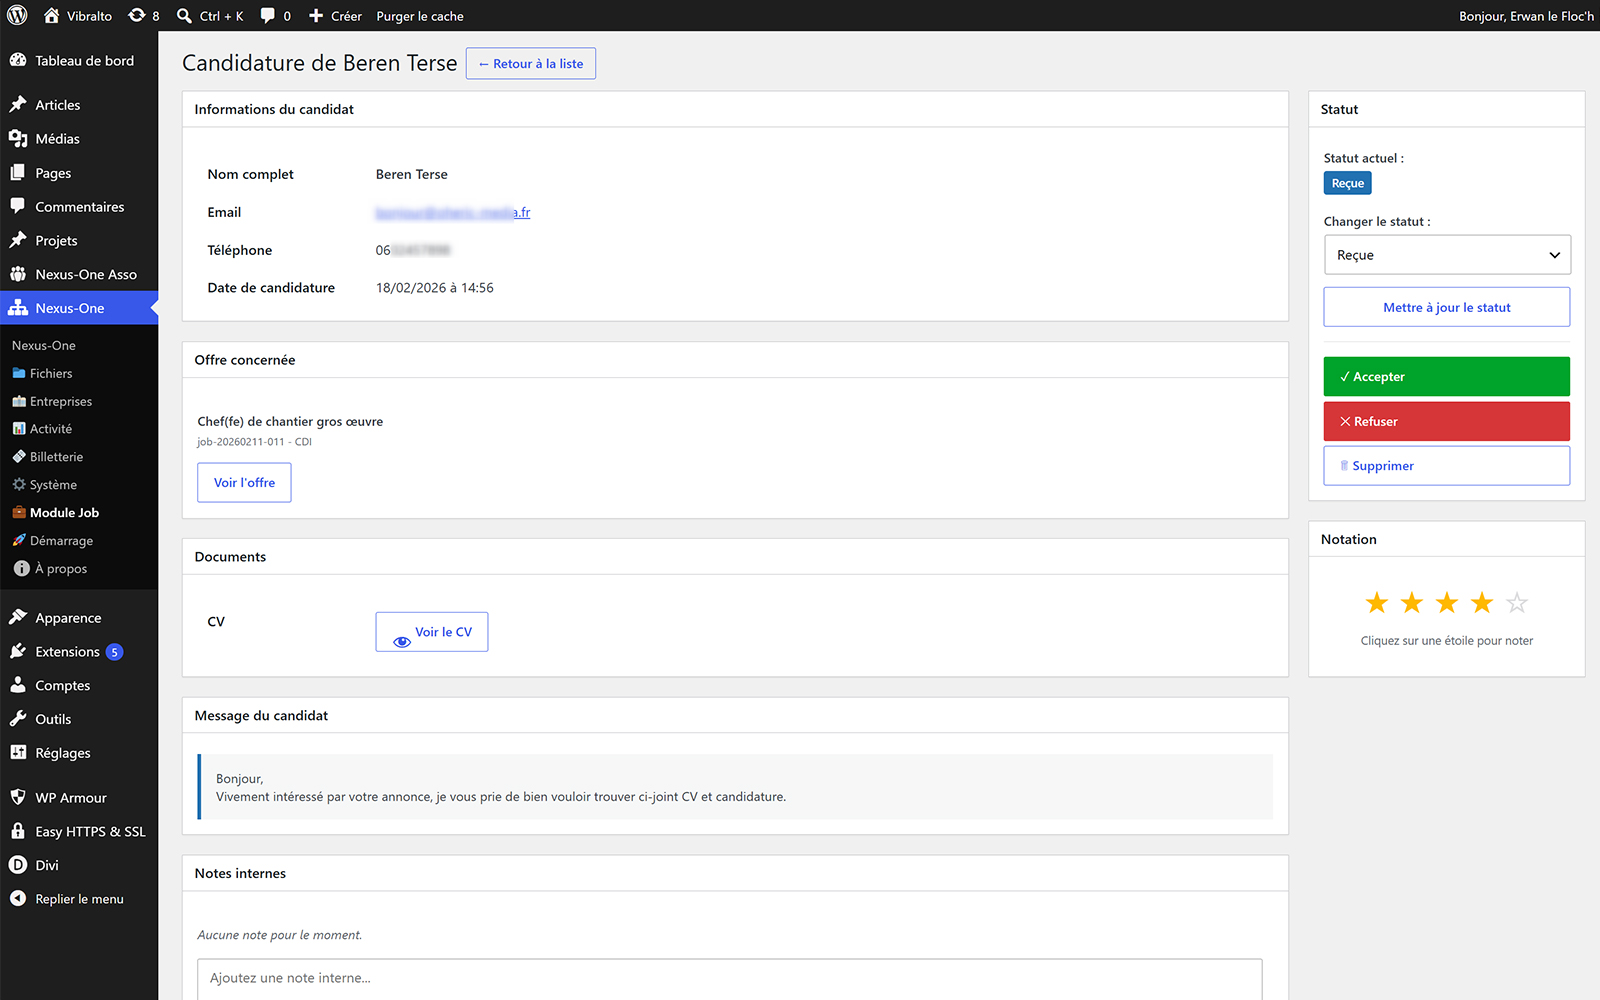1600x1000 pixels.
Task: Click the candidate's email address link
Action: [x=453, y=212]
